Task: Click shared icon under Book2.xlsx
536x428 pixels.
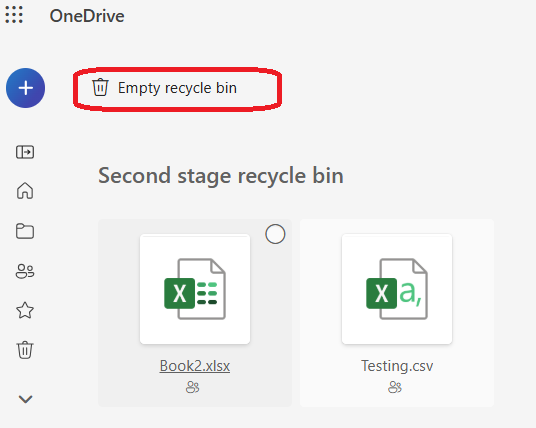Action: 192,387
